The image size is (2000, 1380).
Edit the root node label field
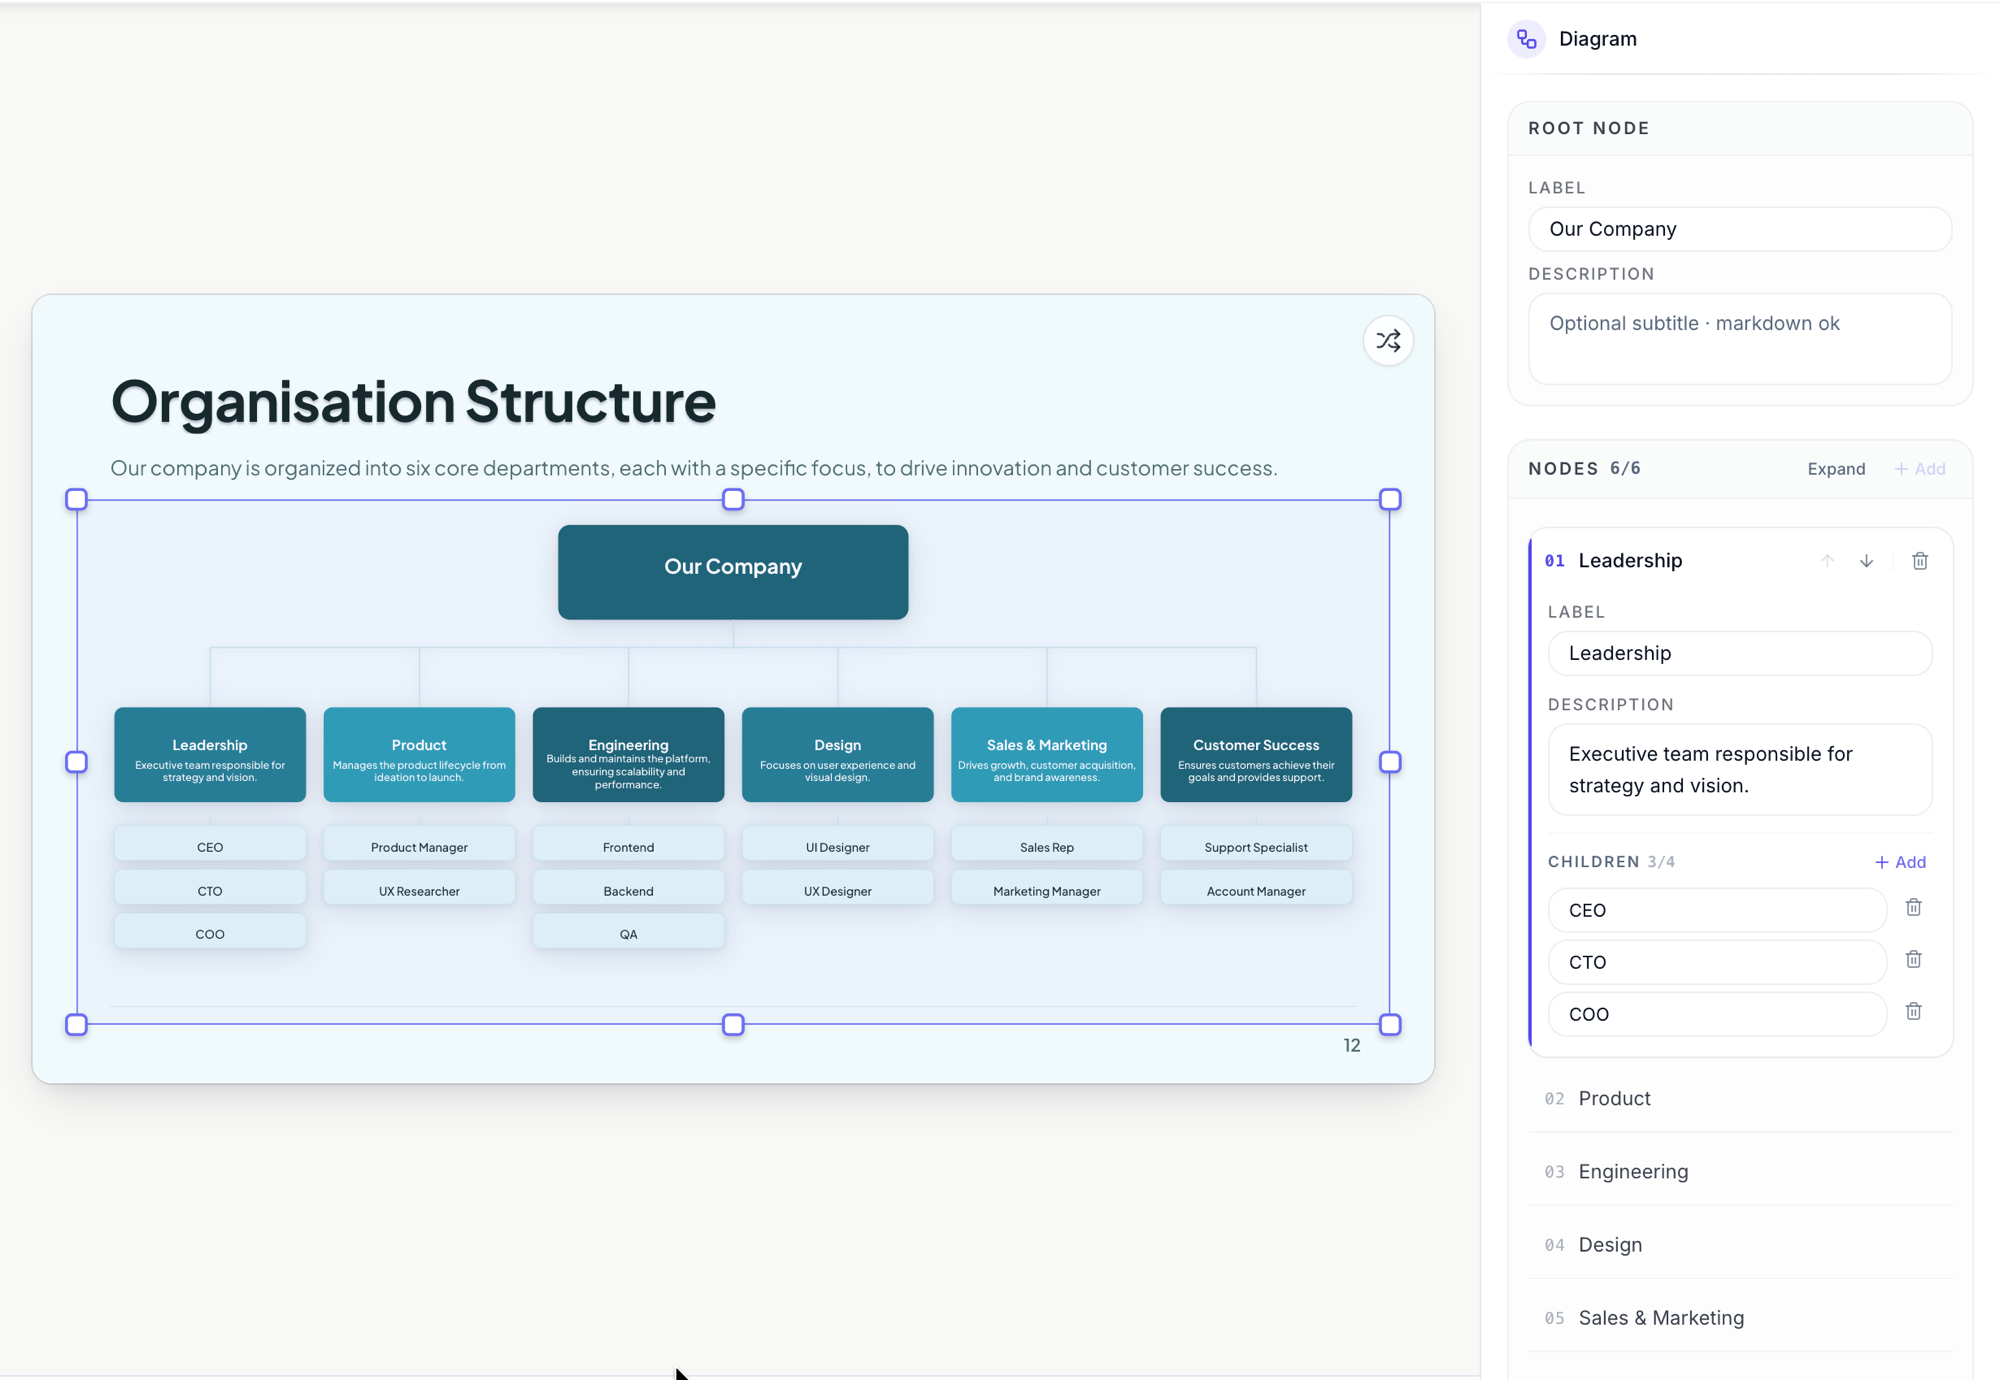[x=1740, y=229]
